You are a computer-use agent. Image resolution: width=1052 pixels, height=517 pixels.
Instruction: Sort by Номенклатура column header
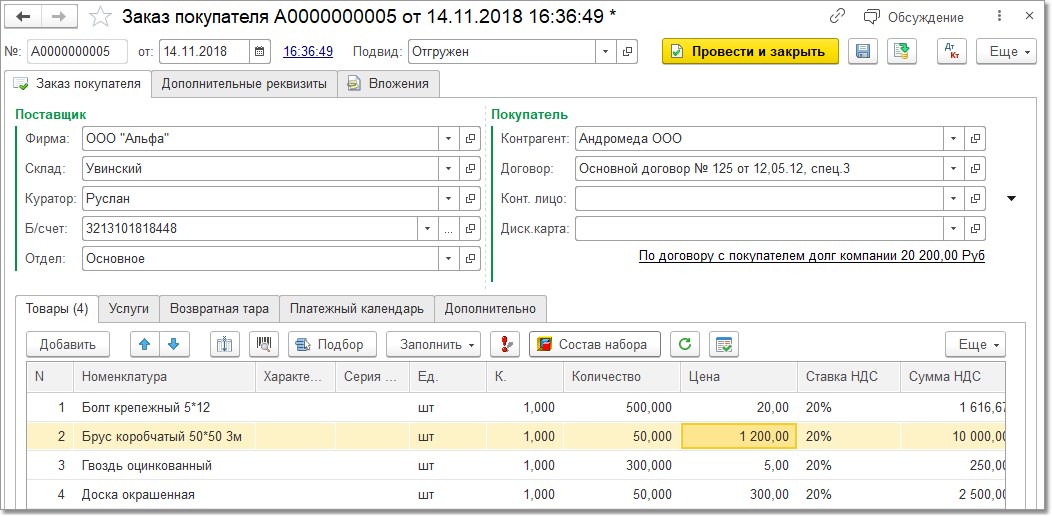click(164, 377)
